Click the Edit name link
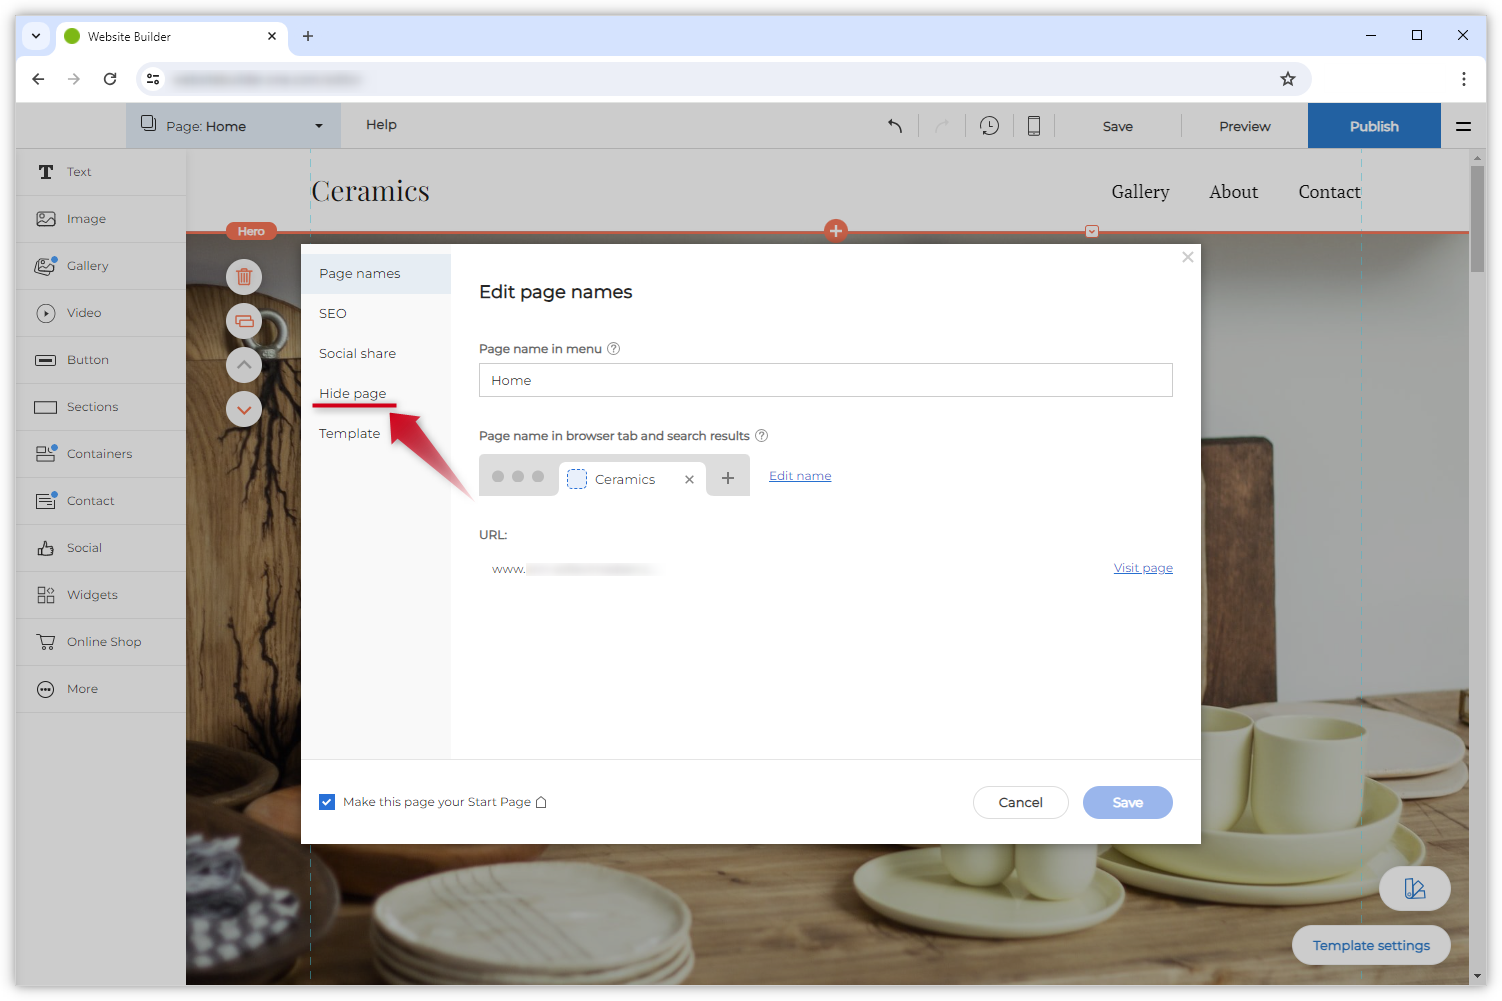 coord(800,476)
